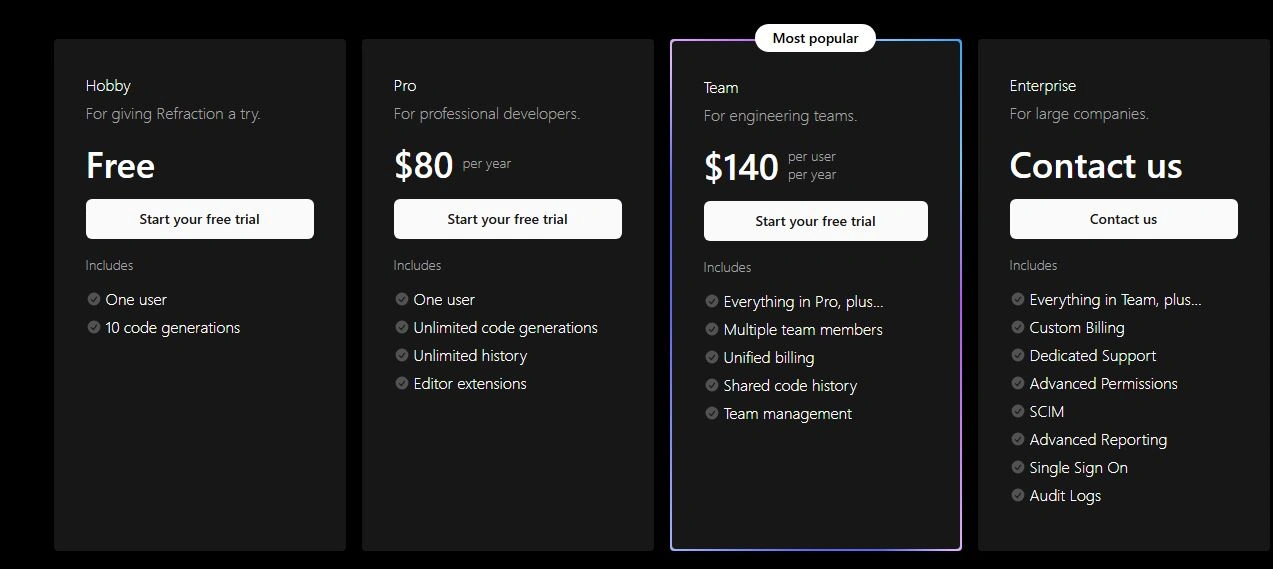Click the checkmark icon beside Unlimited code generations
The image size is (1273, 569).
[x=402, y=327]
